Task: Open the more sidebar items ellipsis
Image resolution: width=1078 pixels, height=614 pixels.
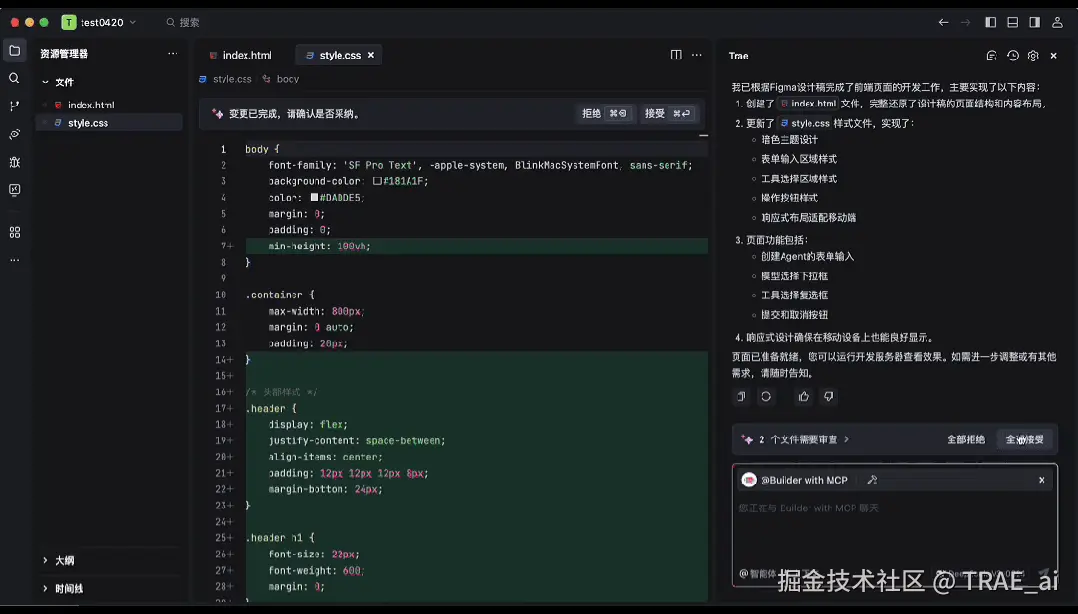Action: 14,260
